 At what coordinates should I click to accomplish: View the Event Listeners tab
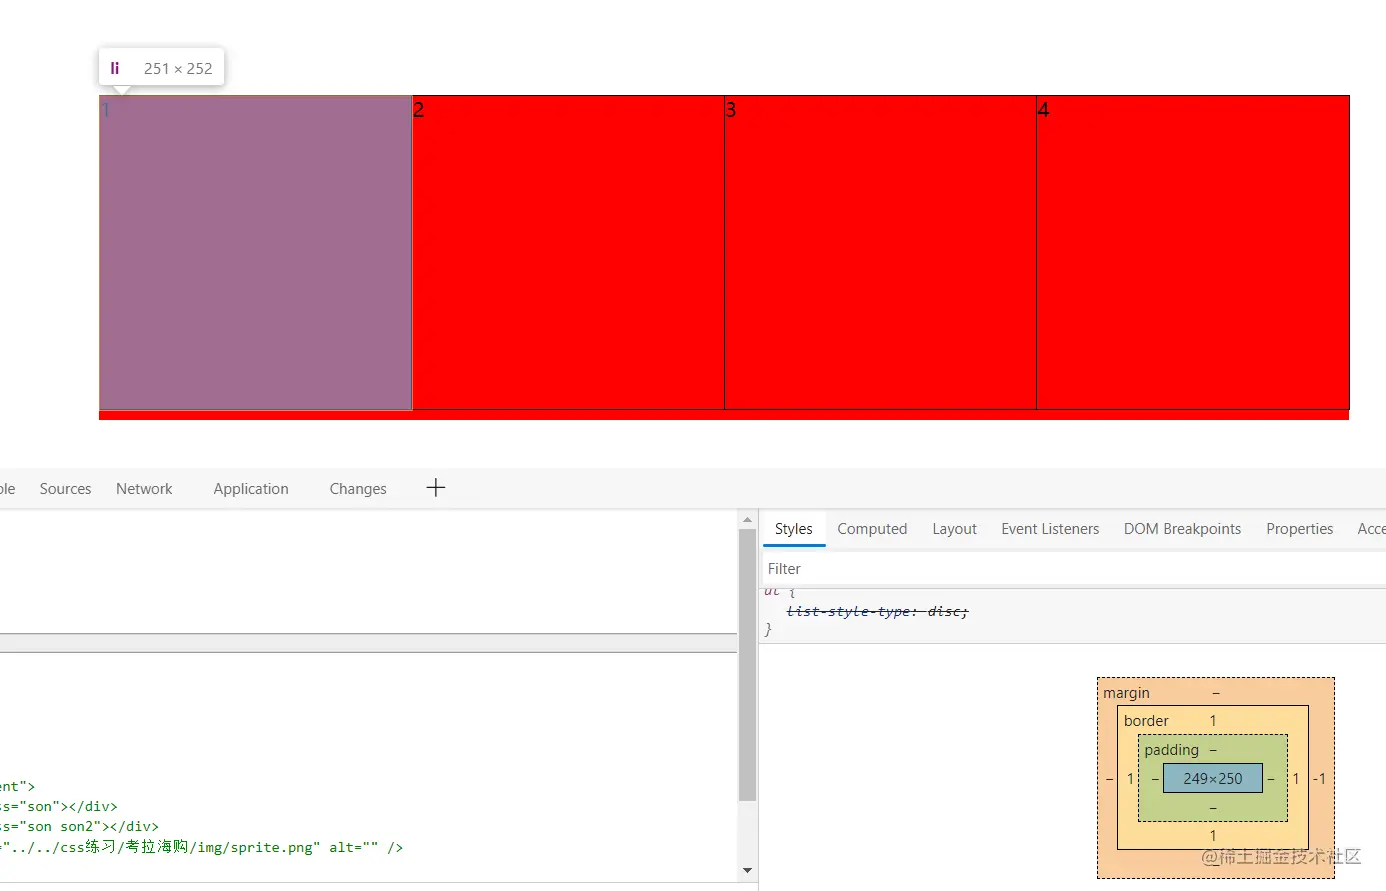coord(1050,528)
